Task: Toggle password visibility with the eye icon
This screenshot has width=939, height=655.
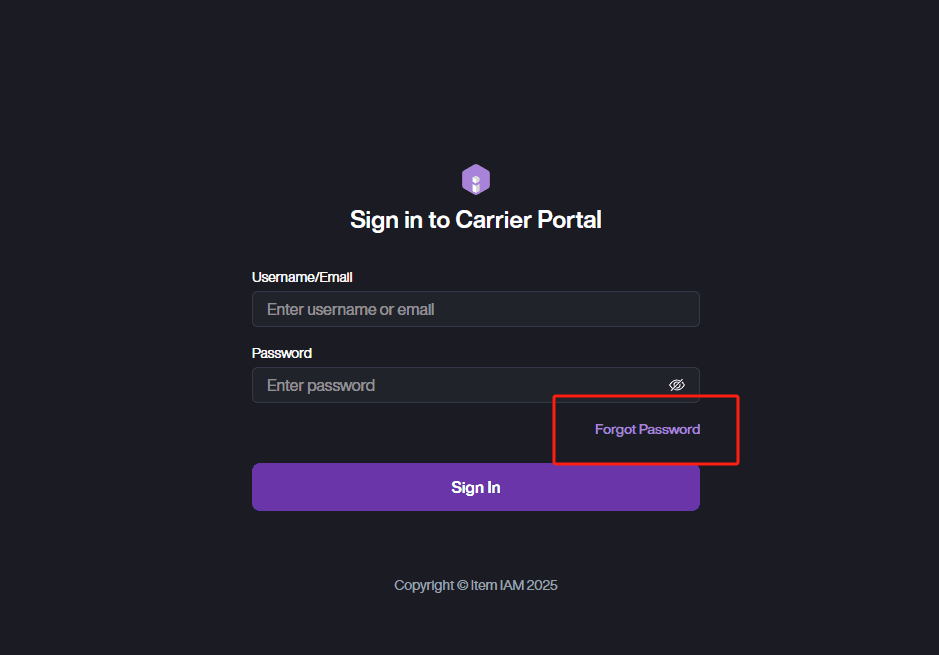Action: pyautogui.click(x=677, y=385)
